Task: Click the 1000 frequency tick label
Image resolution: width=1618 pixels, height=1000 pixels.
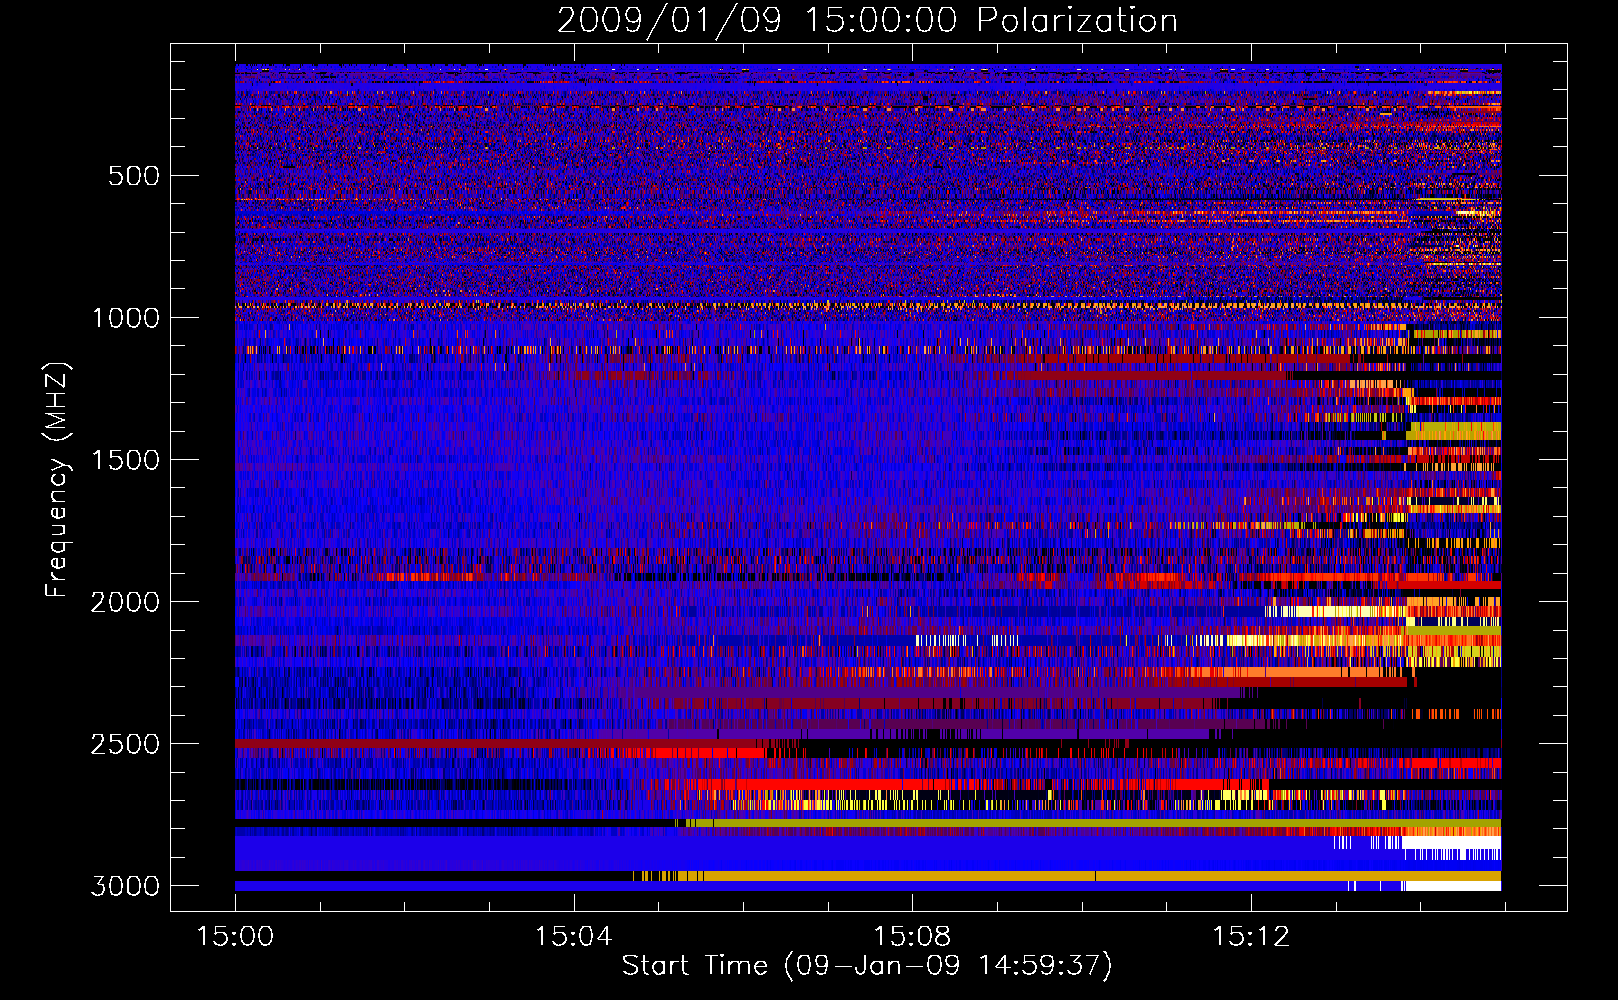Action: click(125, 318)
